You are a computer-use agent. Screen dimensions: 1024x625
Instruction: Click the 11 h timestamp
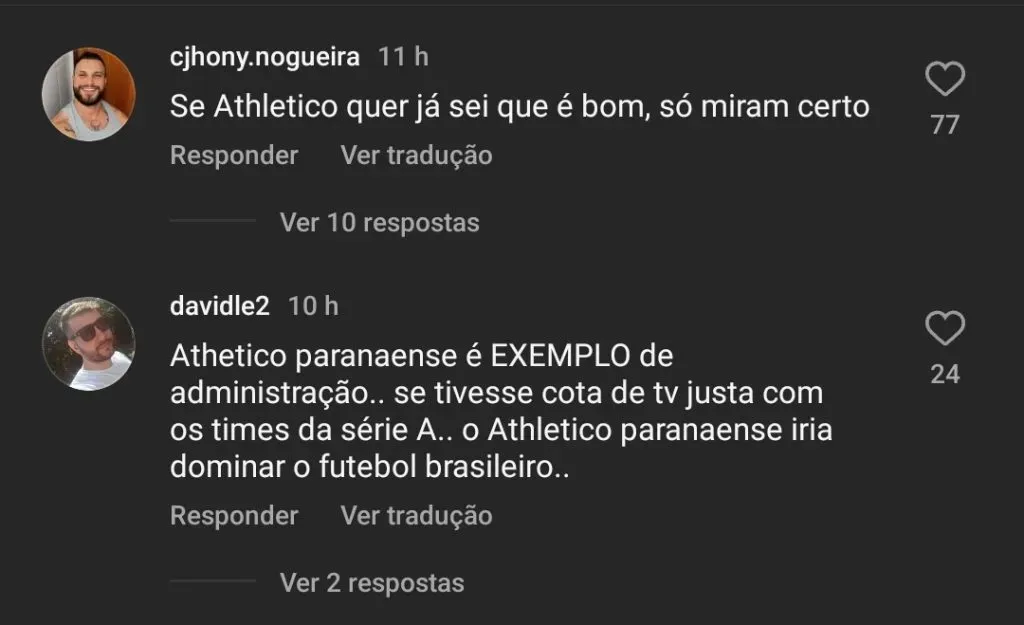click(x=403, y=57)
